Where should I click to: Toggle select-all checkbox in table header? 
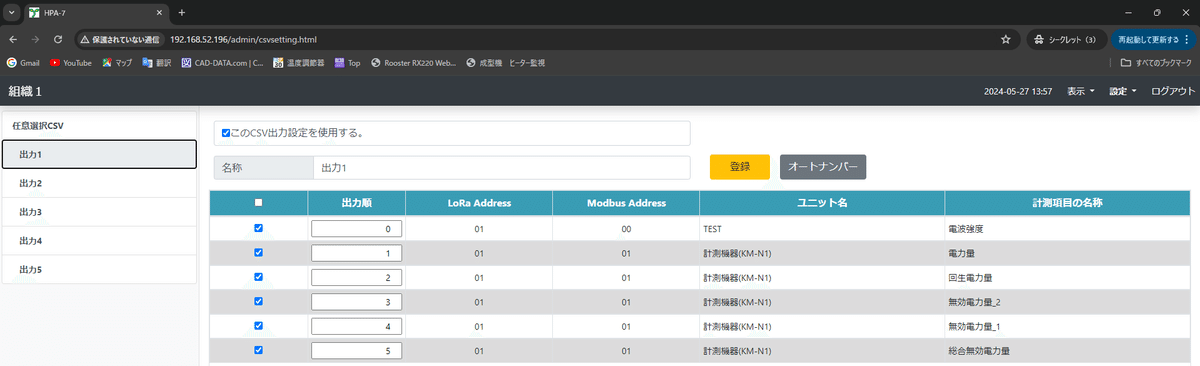tap(259, 203)
